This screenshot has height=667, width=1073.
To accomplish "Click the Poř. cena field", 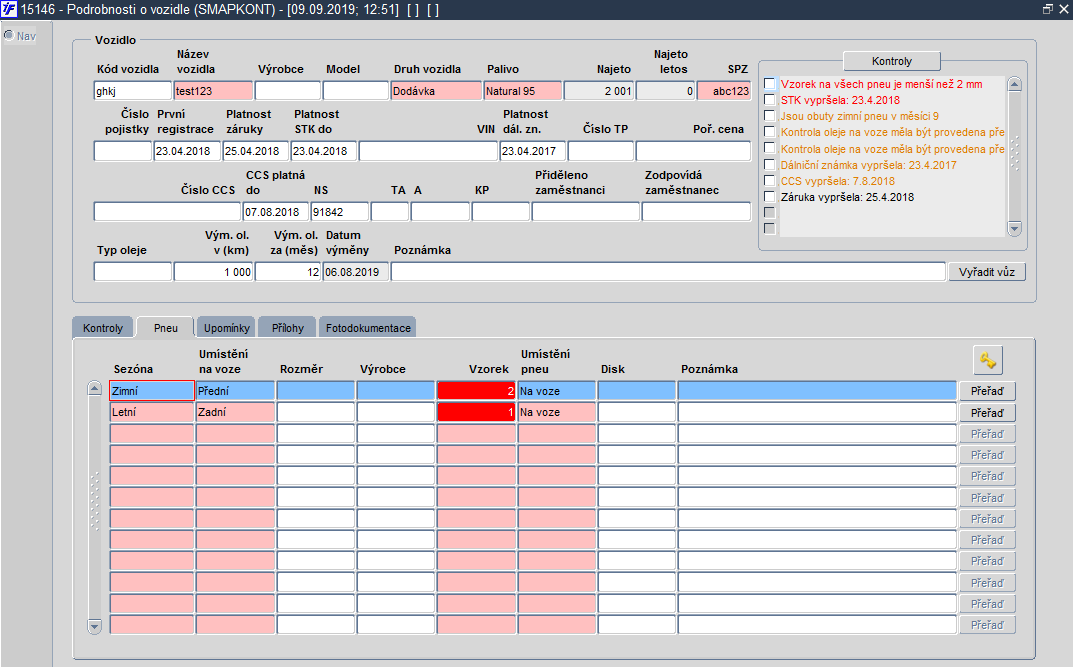I will point(693,151).
